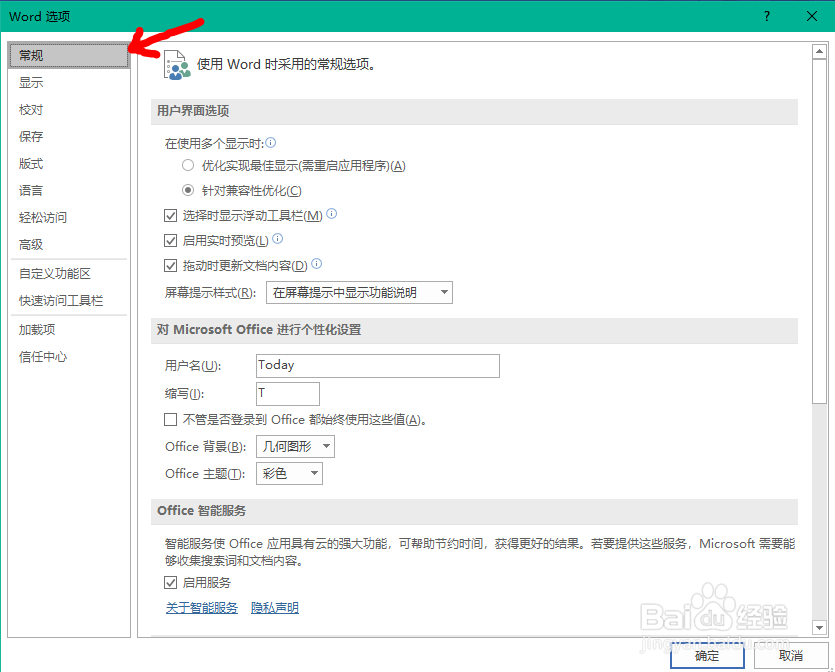835x672 pixels.
Task: Click info icon beside 启用实时预览
Action: tap(277, 239)
